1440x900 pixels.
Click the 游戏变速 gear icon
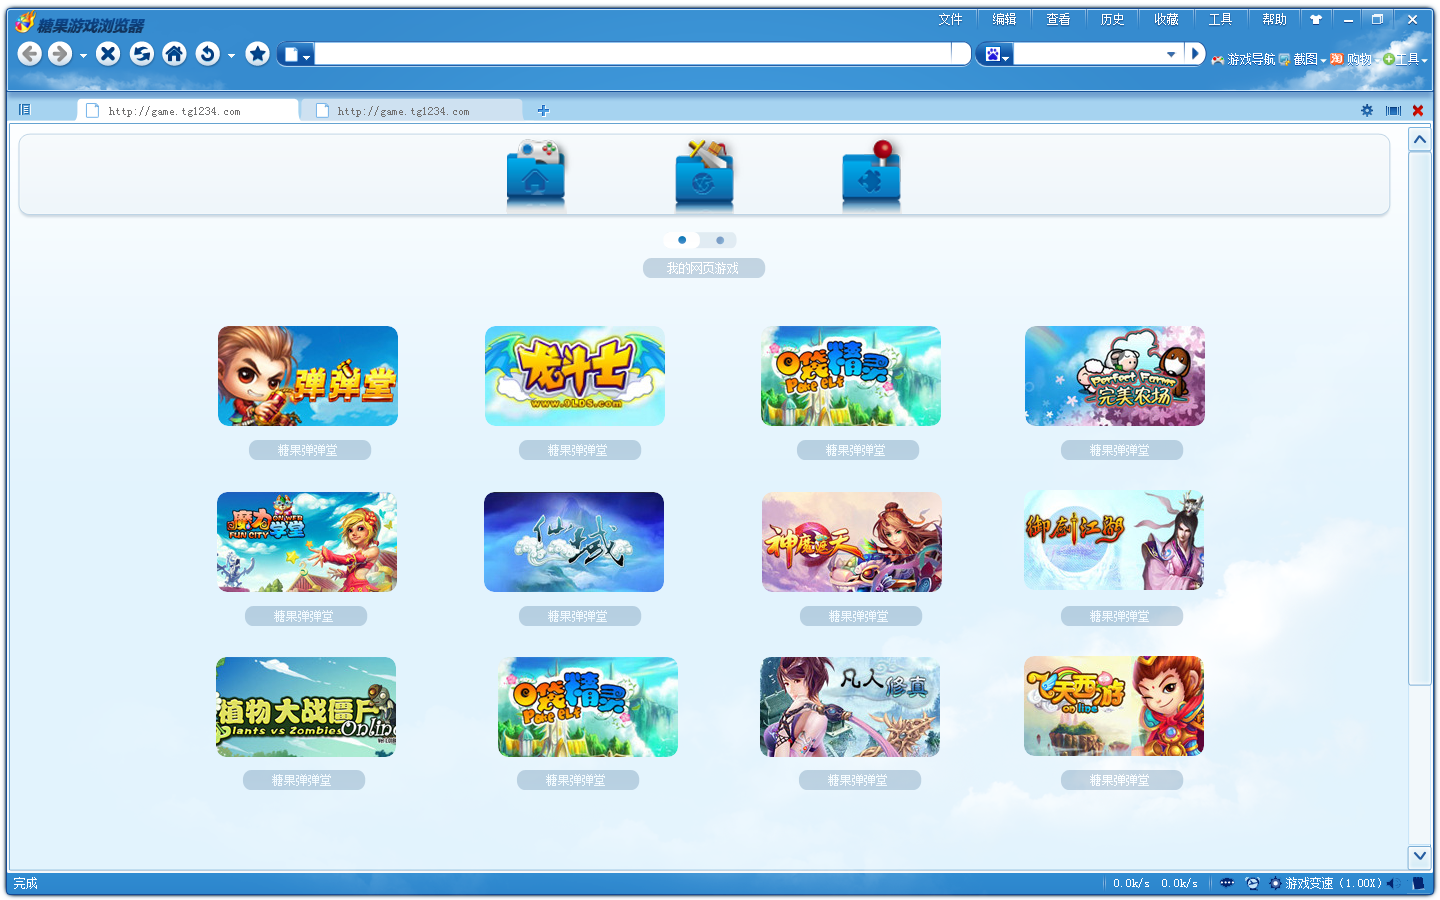pyautogui.click(x=1275, y=883)
